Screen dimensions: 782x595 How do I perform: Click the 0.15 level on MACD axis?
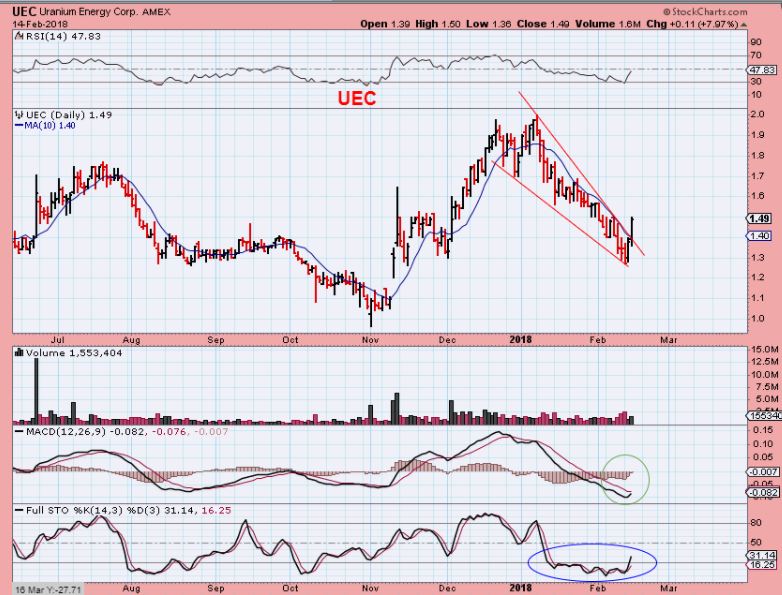[x=763, y=429]
